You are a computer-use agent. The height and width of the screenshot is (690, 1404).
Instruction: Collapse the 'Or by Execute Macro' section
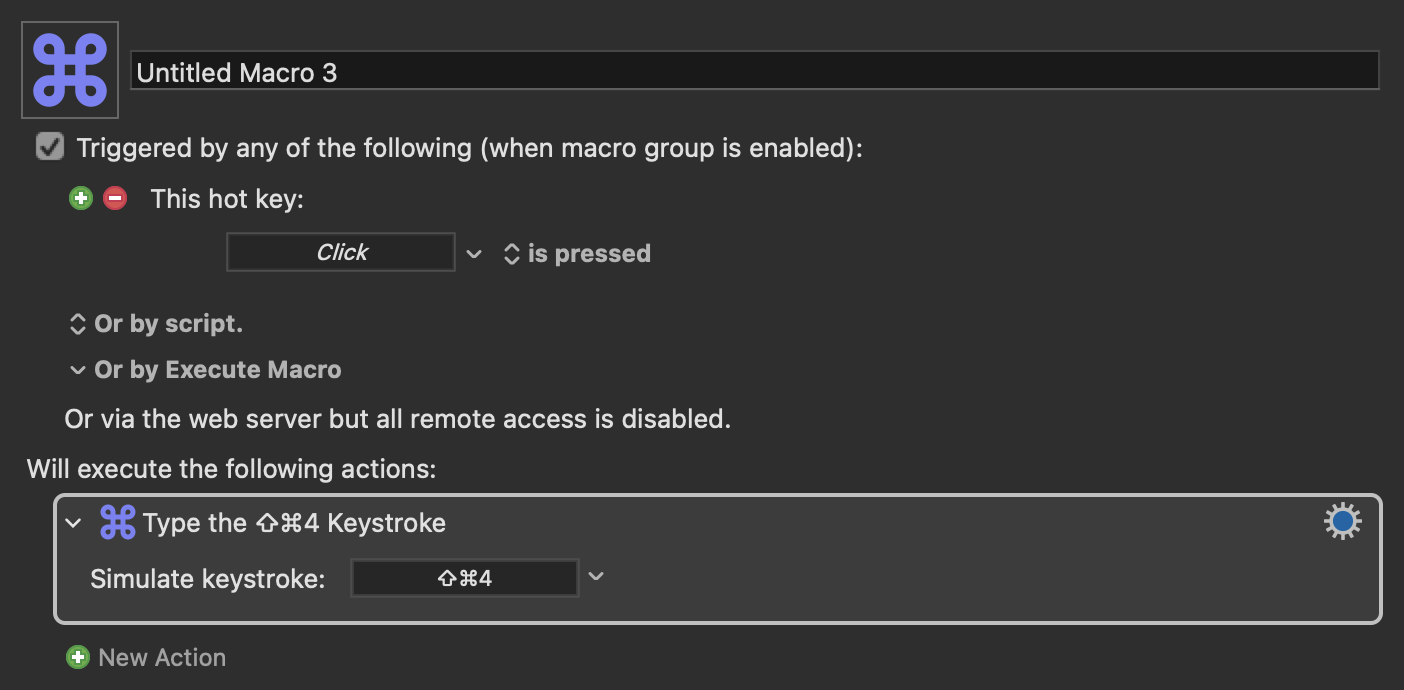coord(78,370)
